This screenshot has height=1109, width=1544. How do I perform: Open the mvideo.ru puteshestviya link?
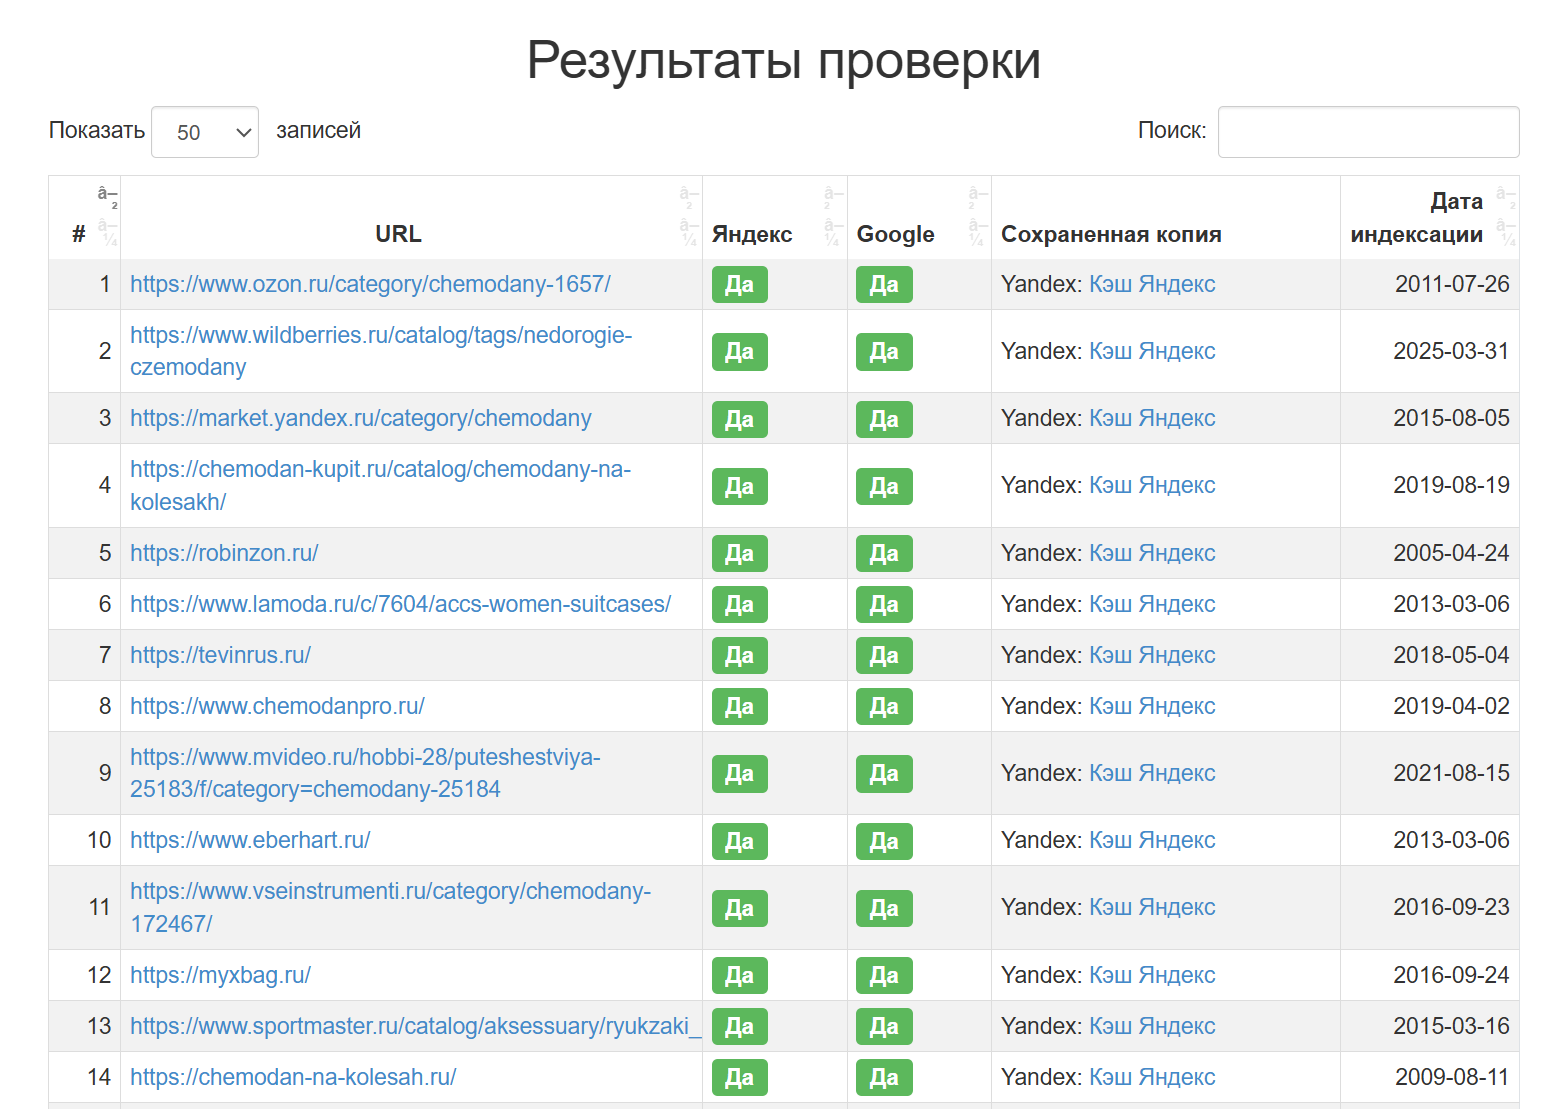pyautogui.click(x=365, y=773)
